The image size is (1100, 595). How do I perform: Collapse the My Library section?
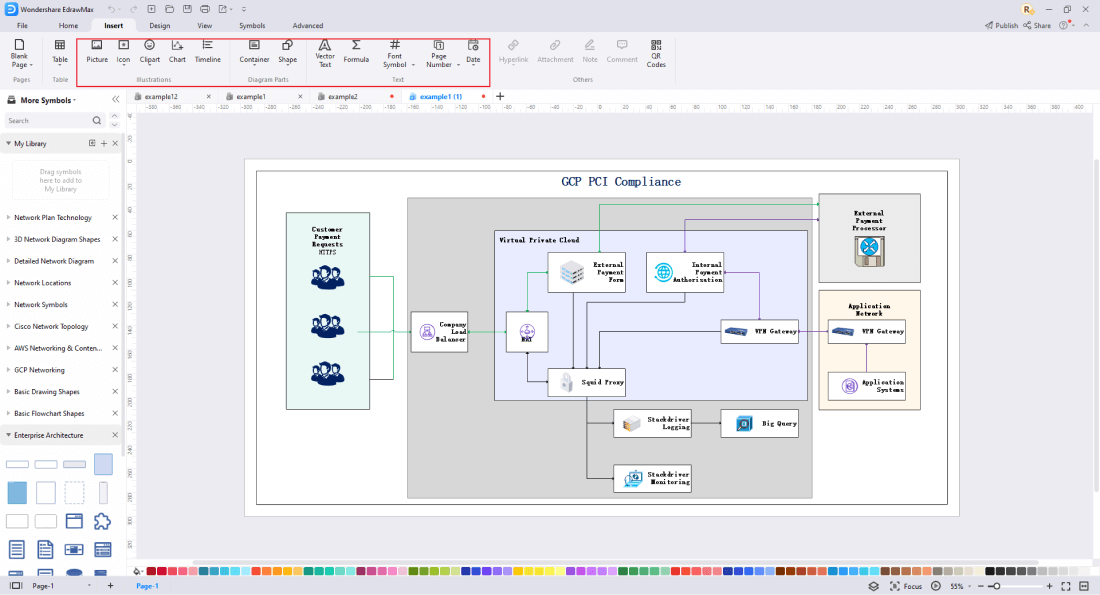8,143
